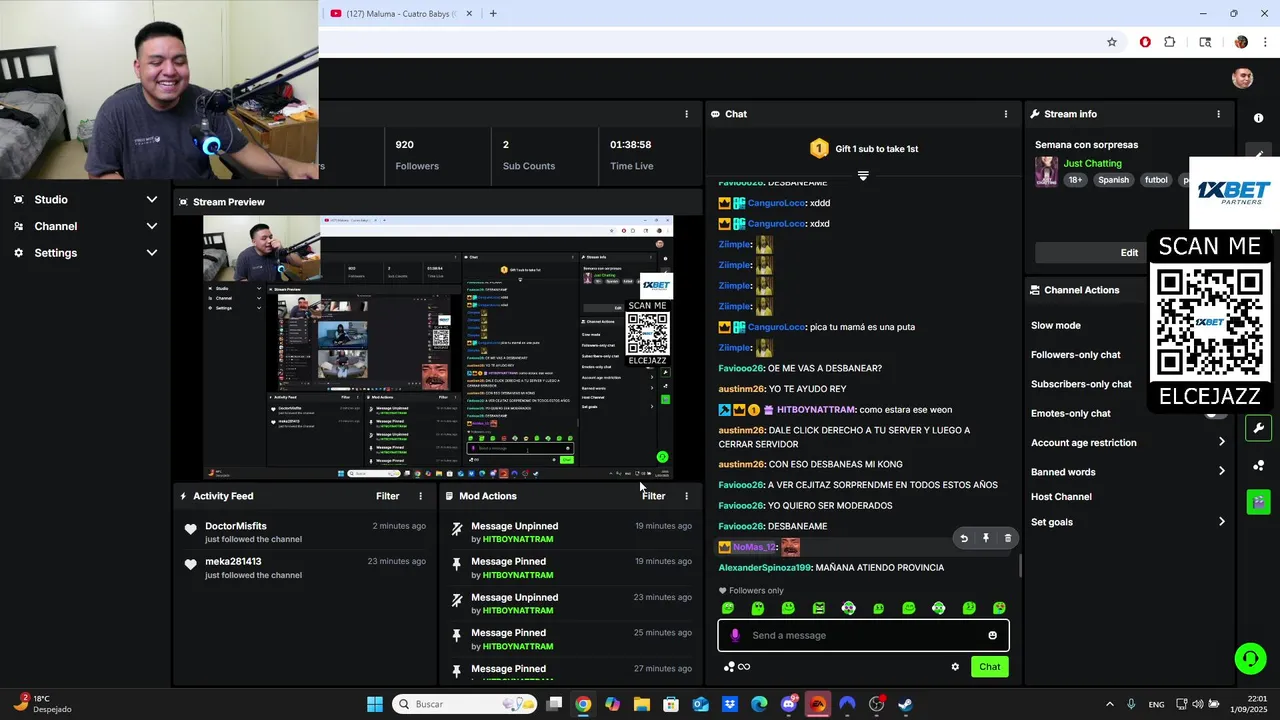This screenshot has width=1280, height=720.
Task: Click the Just Chatting category link
Action: (x=1092, y=163)
